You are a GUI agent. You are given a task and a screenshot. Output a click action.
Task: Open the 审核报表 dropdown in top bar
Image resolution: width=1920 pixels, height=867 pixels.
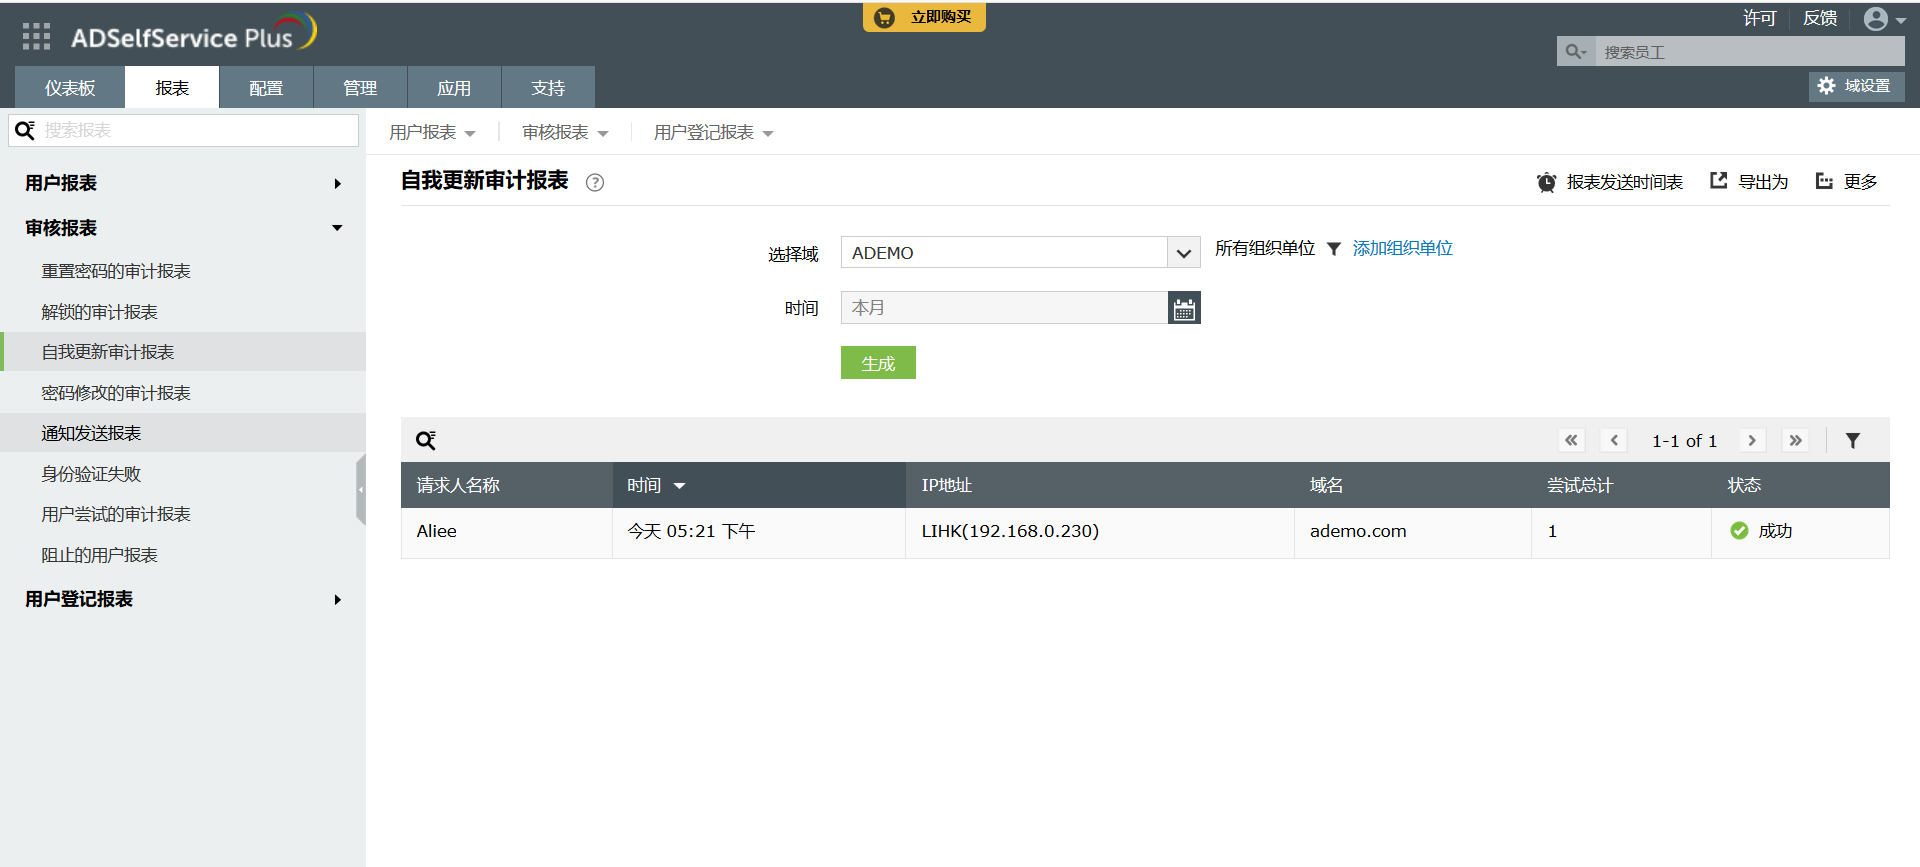pyautogui.click(x=565, y=133)
